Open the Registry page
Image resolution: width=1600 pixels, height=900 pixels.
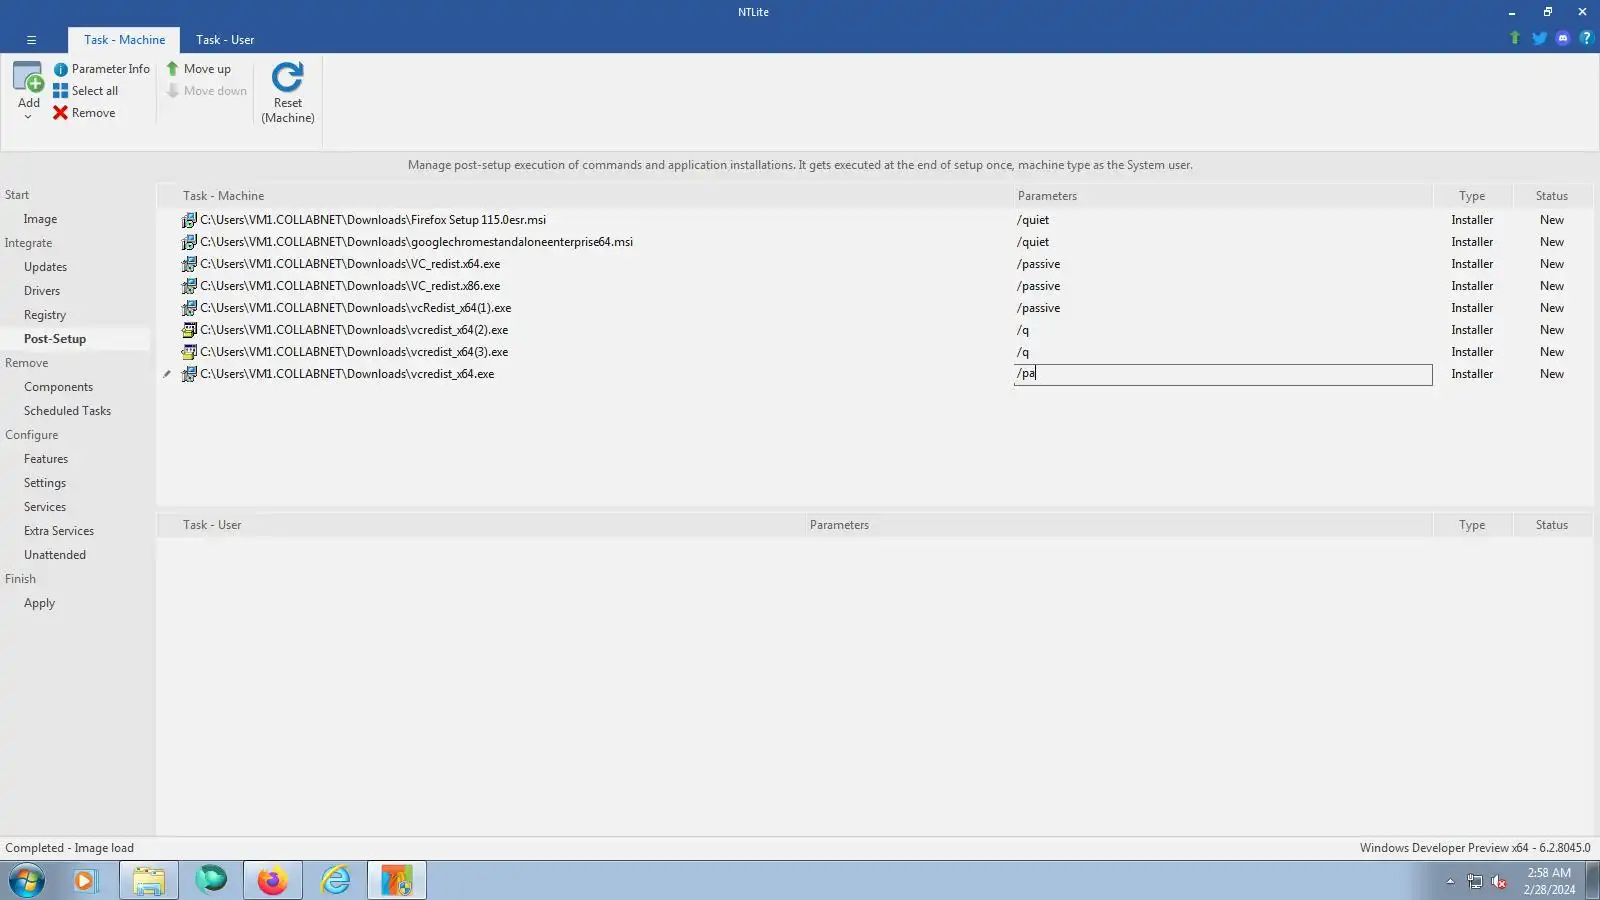point(45,315)
